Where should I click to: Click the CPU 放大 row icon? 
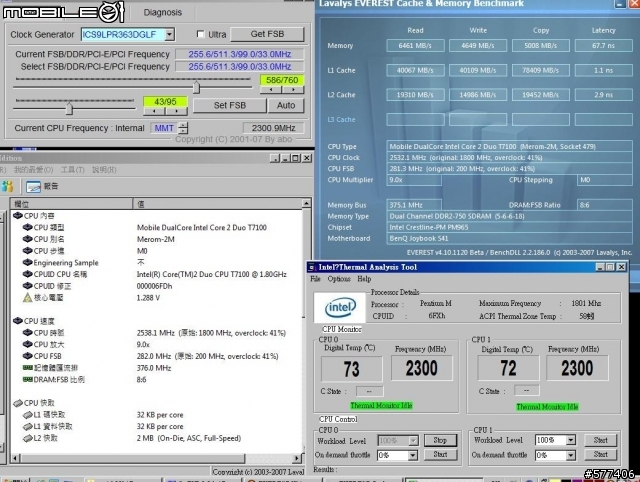click(27, 344)
